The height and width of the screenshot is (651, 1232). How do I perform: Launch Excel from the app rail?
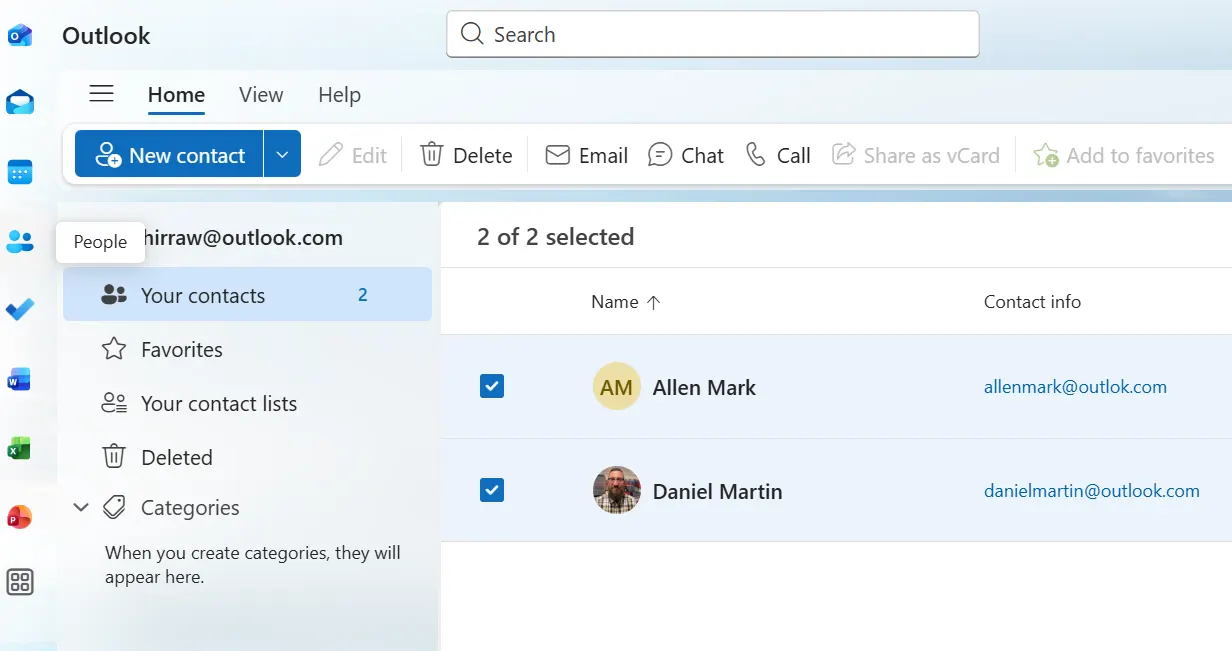pos(20,448)
